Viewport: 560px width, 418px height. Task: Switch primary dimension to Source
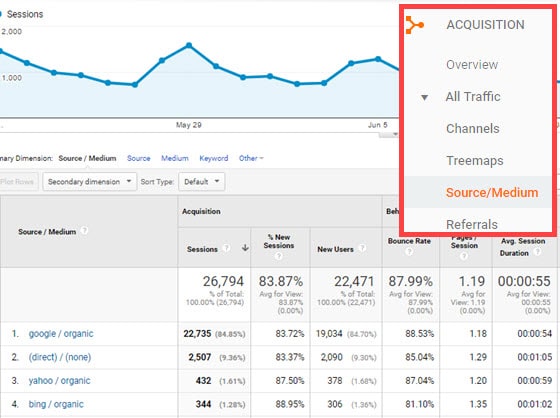coord(139,158)
